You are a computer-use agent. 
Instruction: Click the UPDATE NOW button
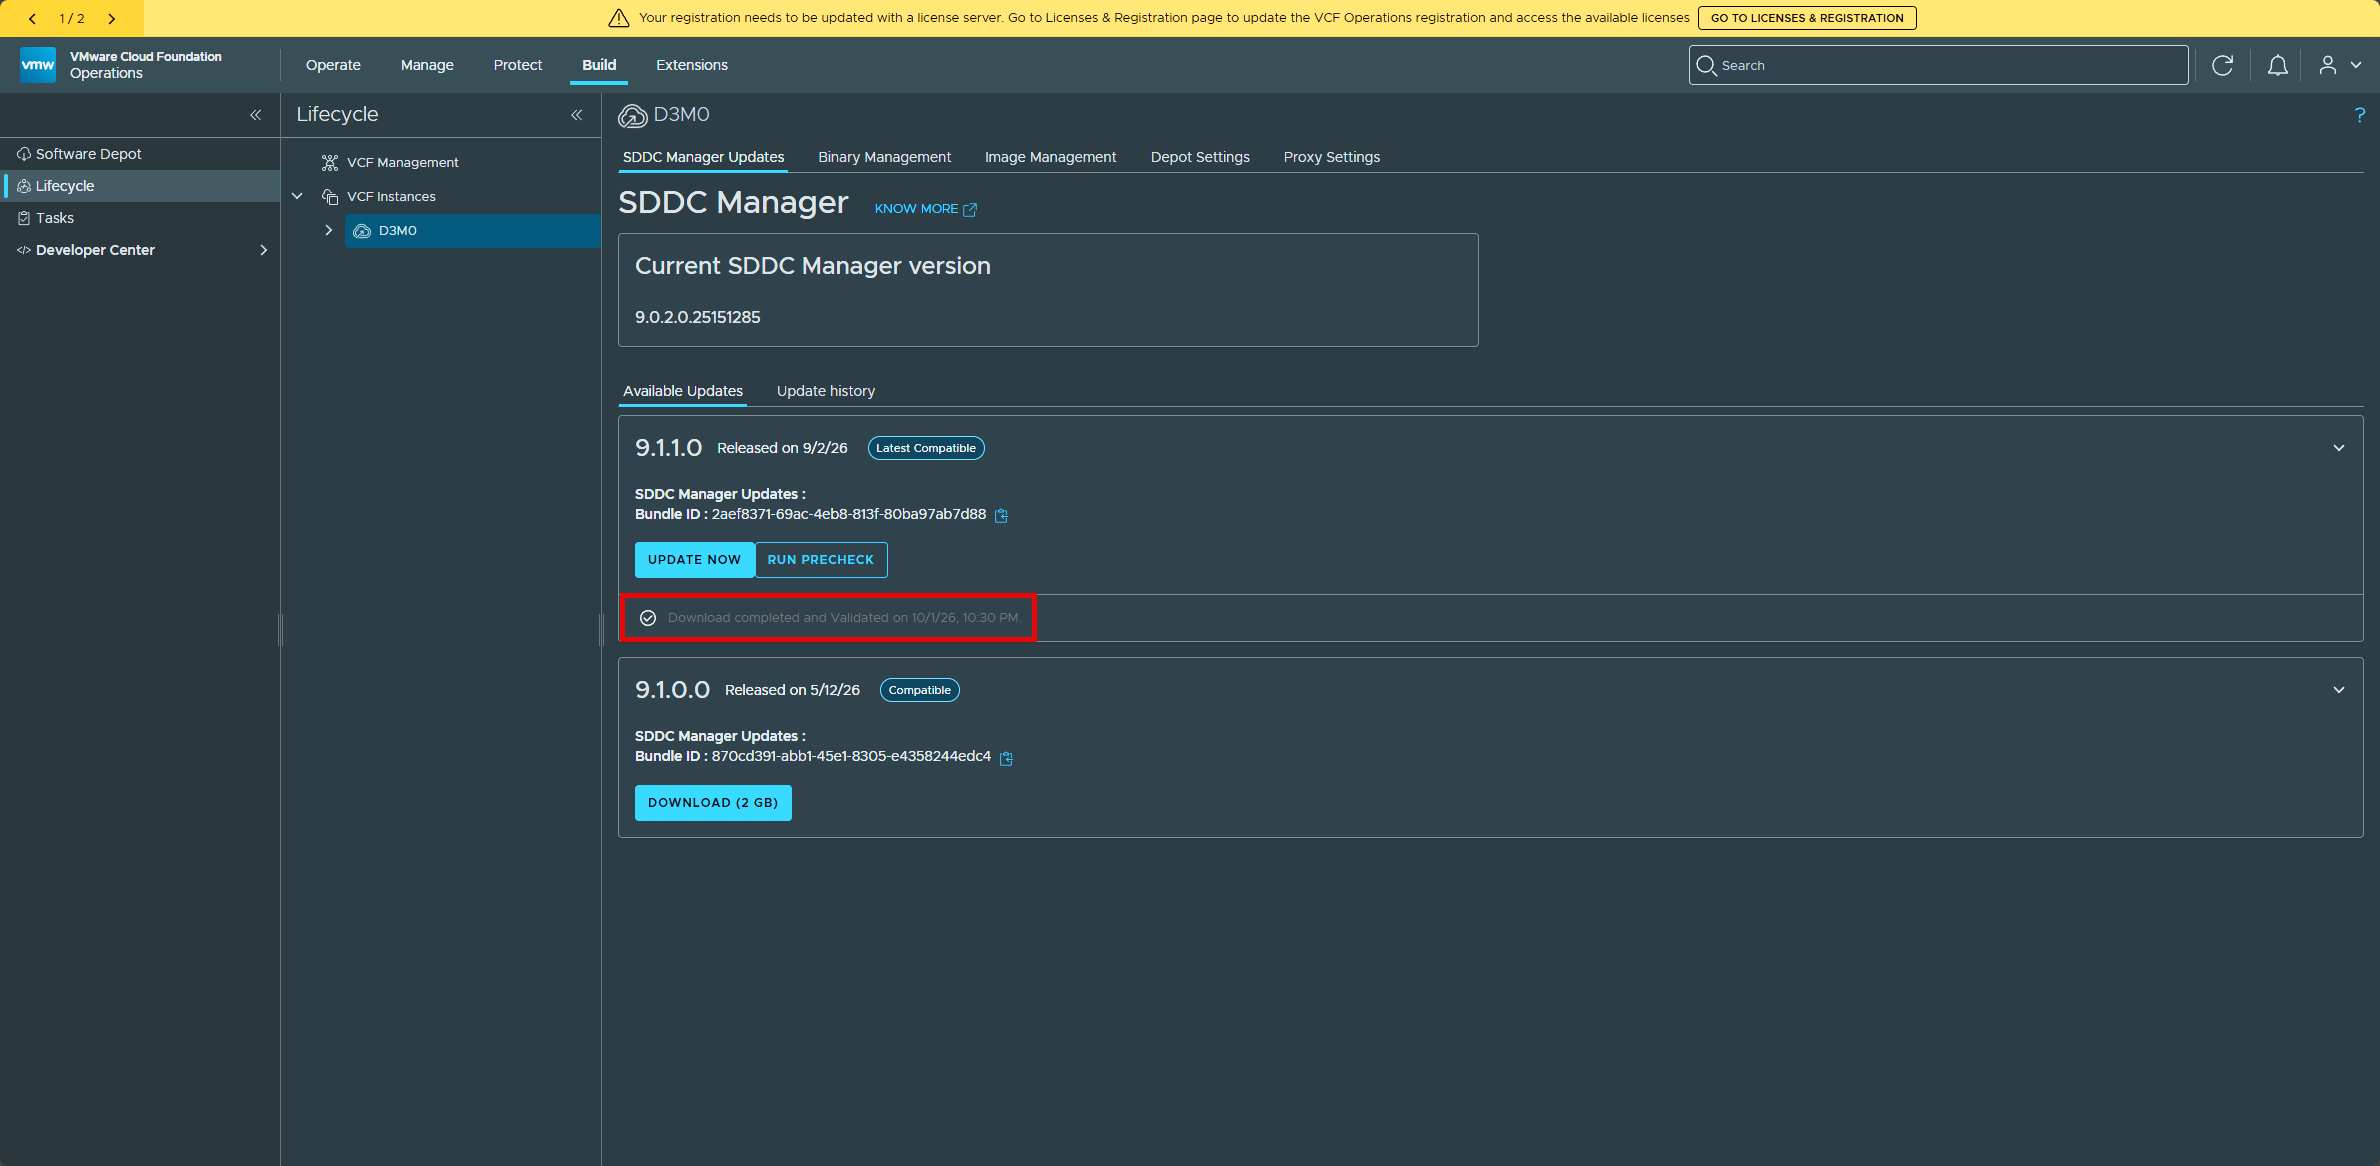click(694, 560)
